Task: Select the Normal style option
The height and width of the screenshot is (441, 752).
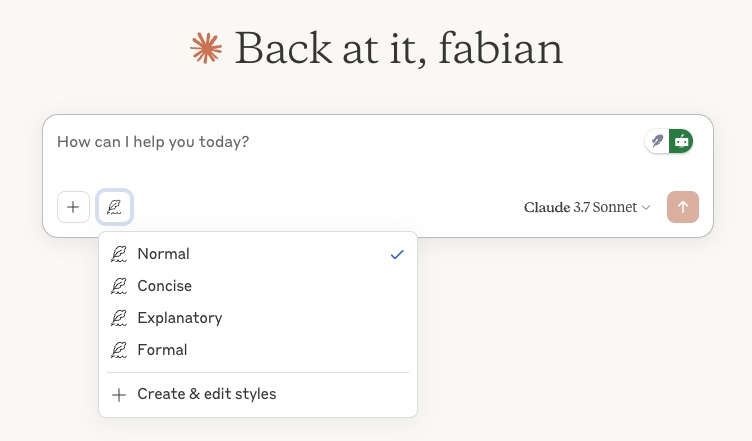Action: tap(163, 254)
